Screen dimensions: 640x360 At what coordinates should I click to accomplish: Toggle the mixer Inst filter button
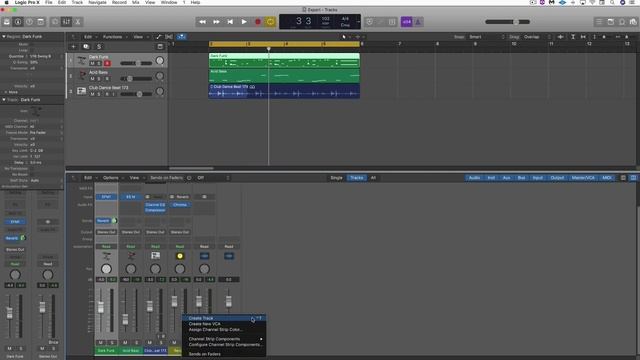point(491,178)
